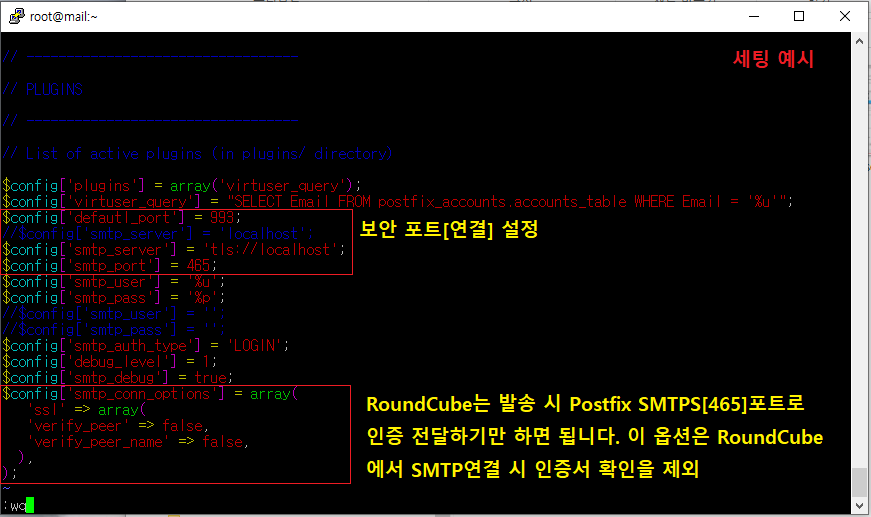Click the scrollbar up arrow
Screen dimensions: 871x517
(859, 41)
